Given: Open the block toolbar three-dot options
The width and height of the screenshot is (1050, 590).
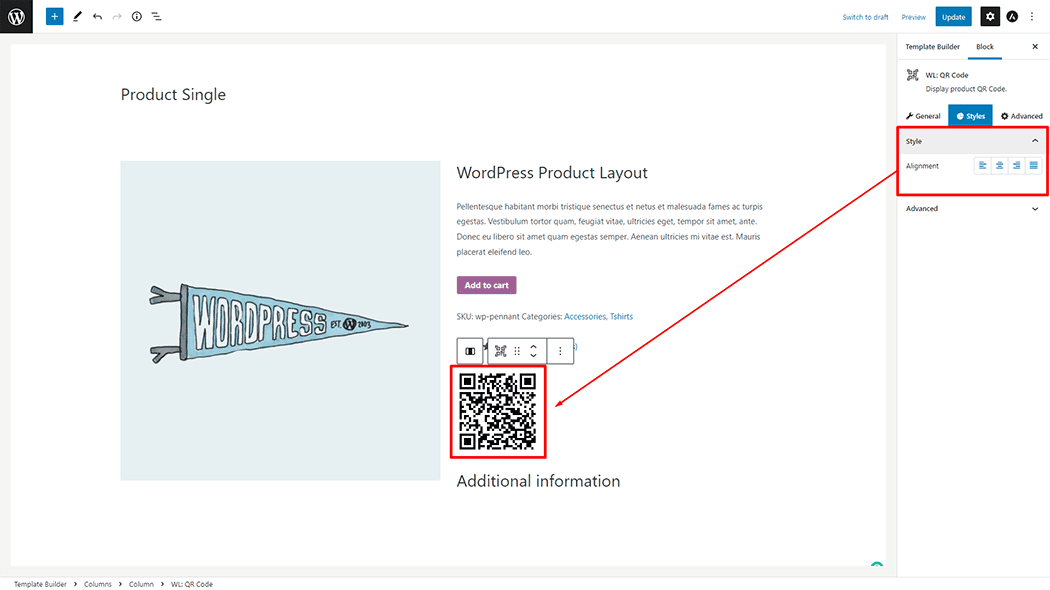Looking at the screenshot, I should click(x=560, y=351).
